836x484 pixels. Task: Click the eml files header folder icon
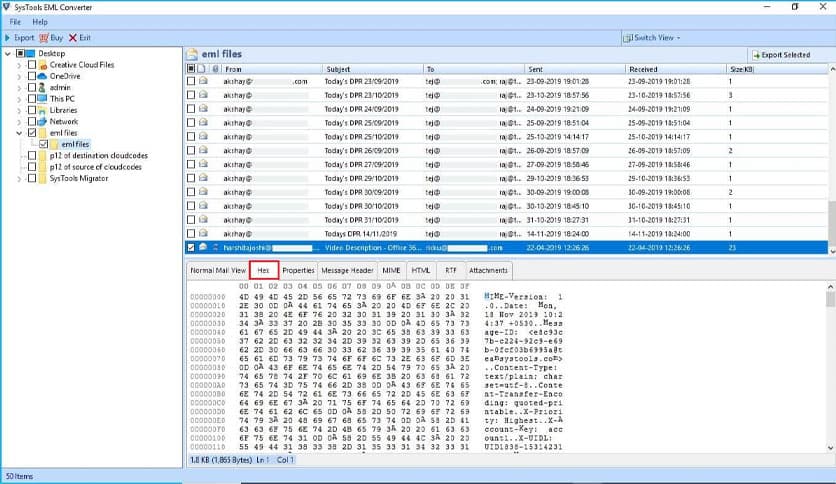[192, 54]
